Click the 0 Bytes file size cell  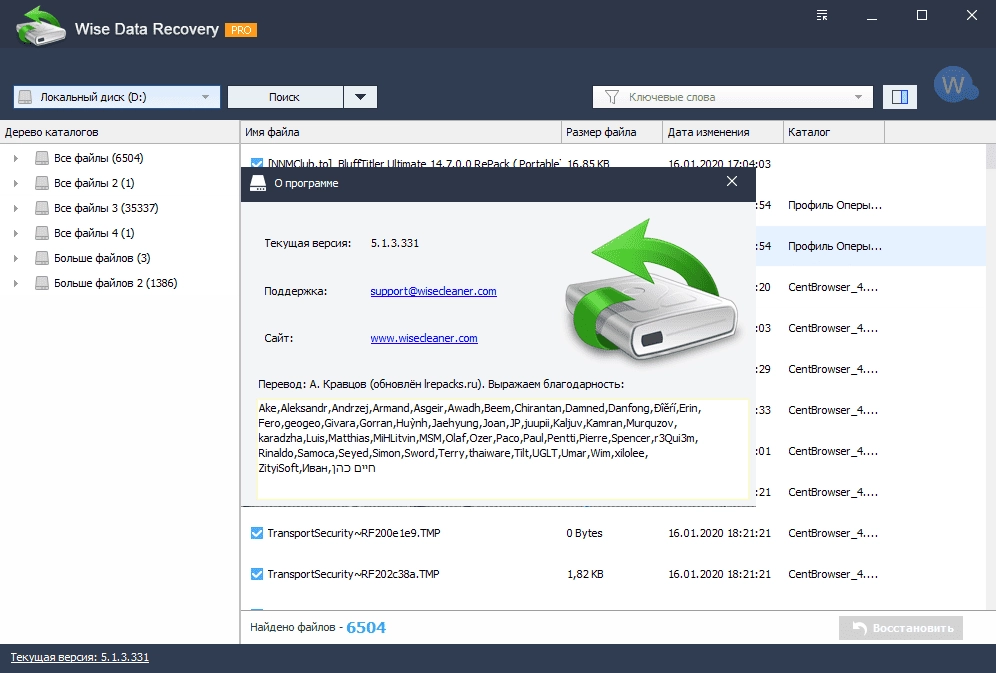click(584, 533)
